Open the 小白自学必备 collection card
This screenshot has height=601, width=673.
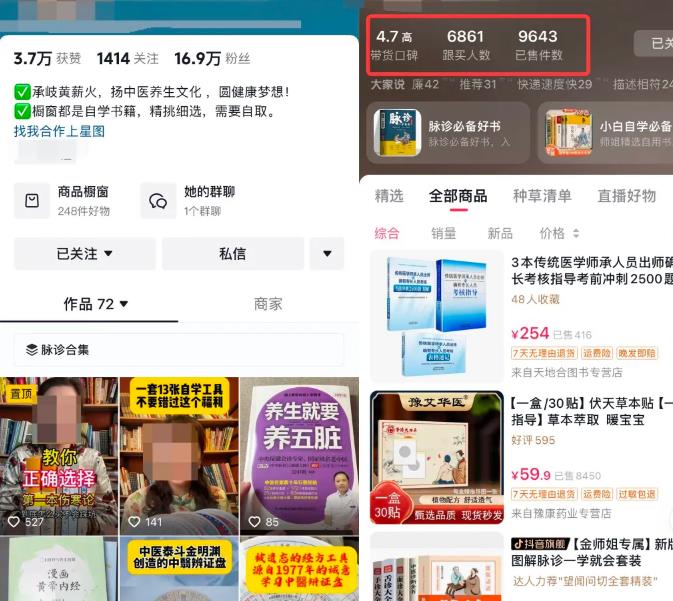[605, 133]
